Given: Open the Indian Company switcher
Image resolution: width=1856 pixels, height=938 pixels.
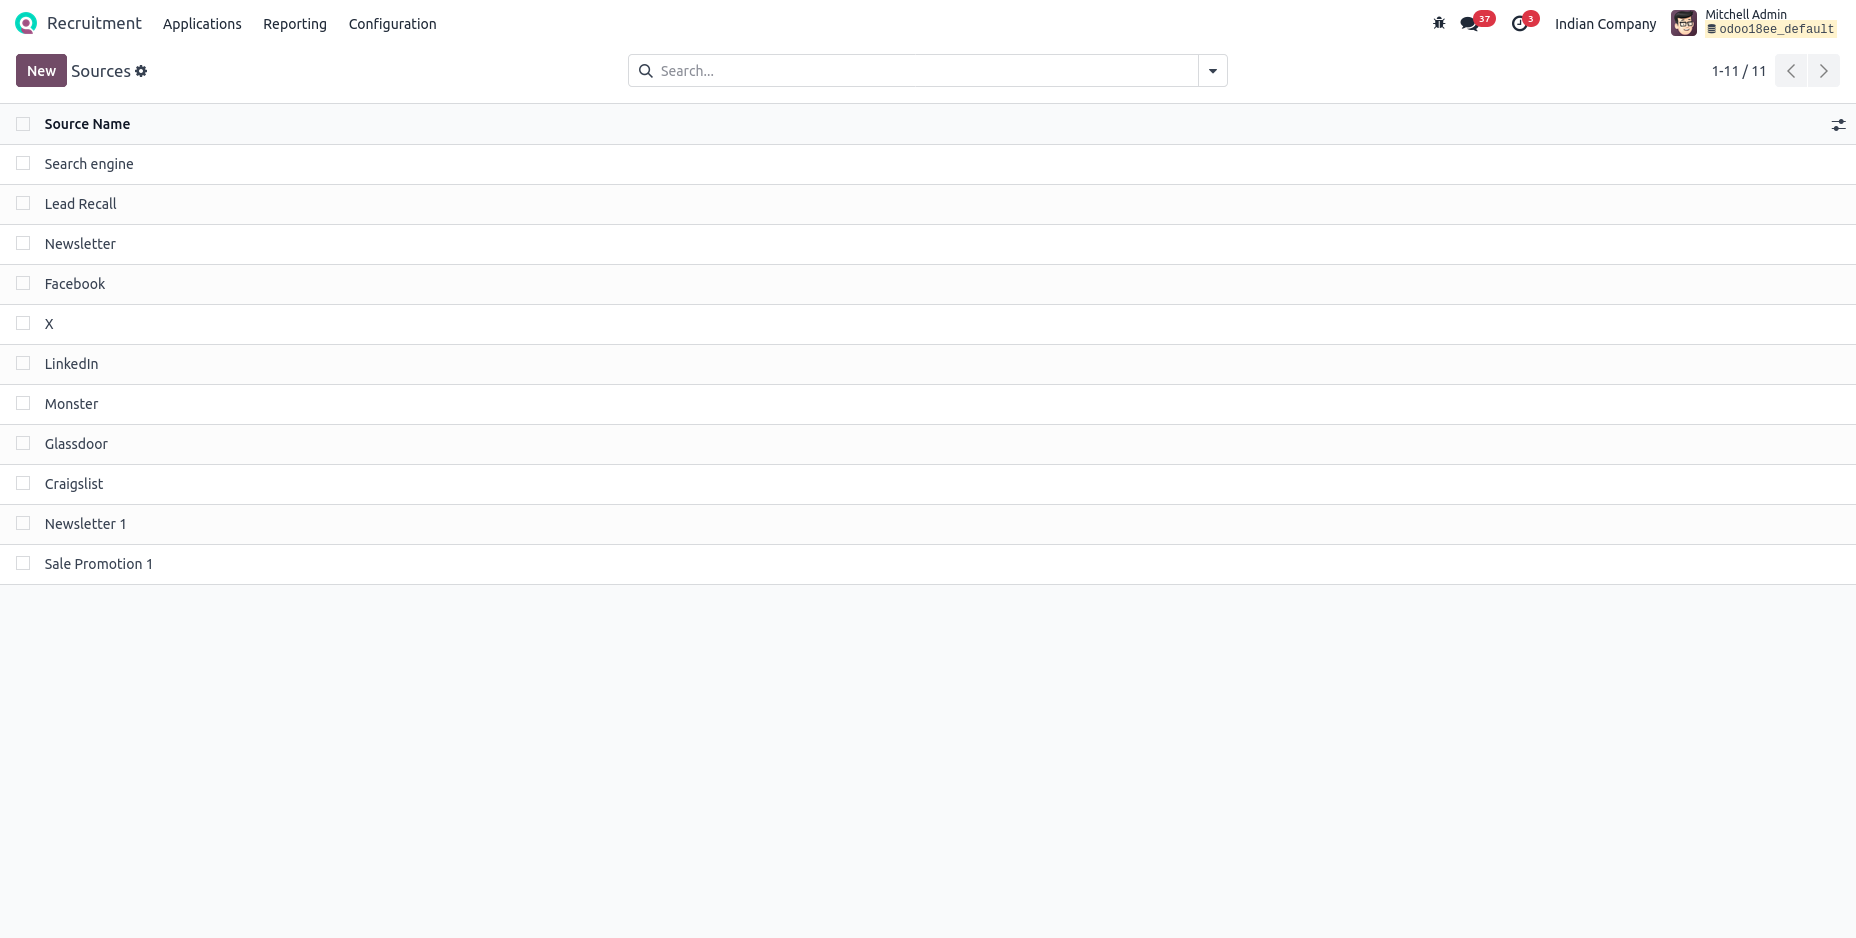Looking at the screenshot, I should click(x=1605, y=24).
